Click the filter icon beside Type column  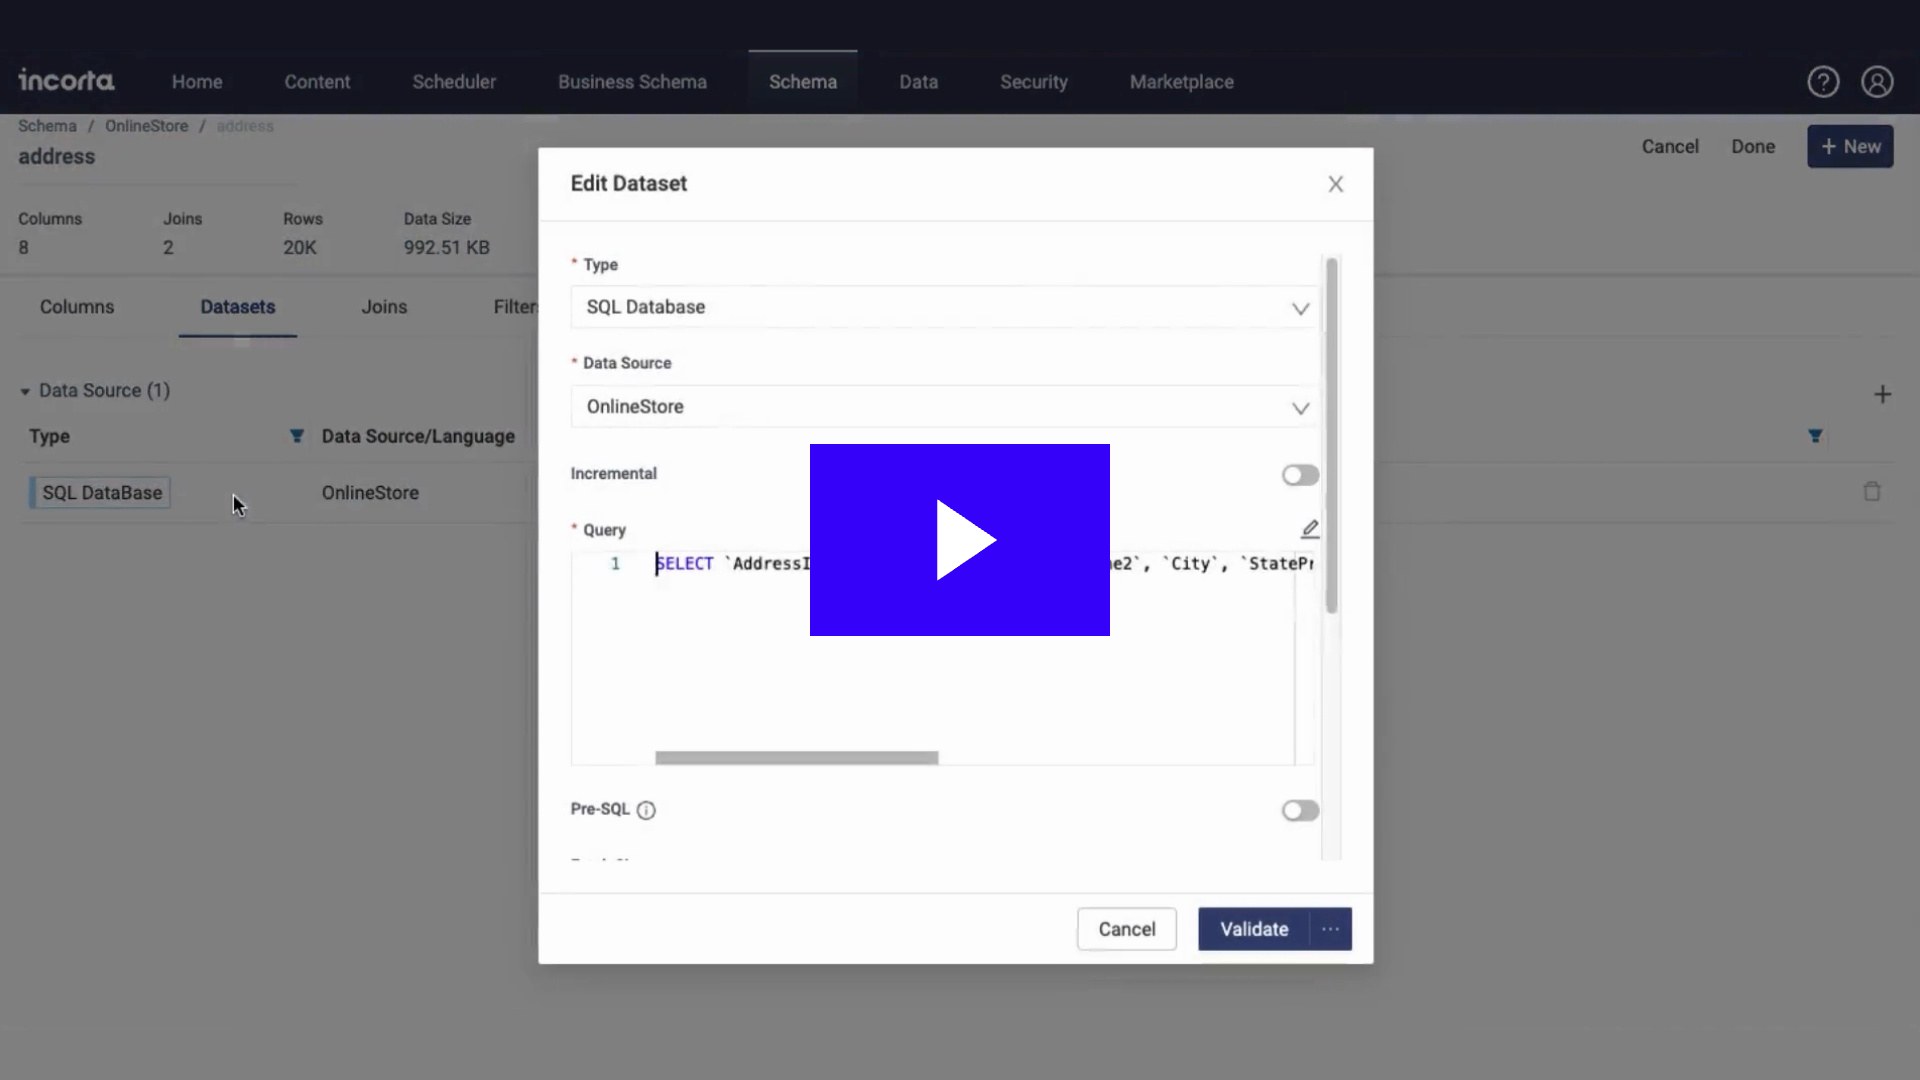(x=296, y=436)
